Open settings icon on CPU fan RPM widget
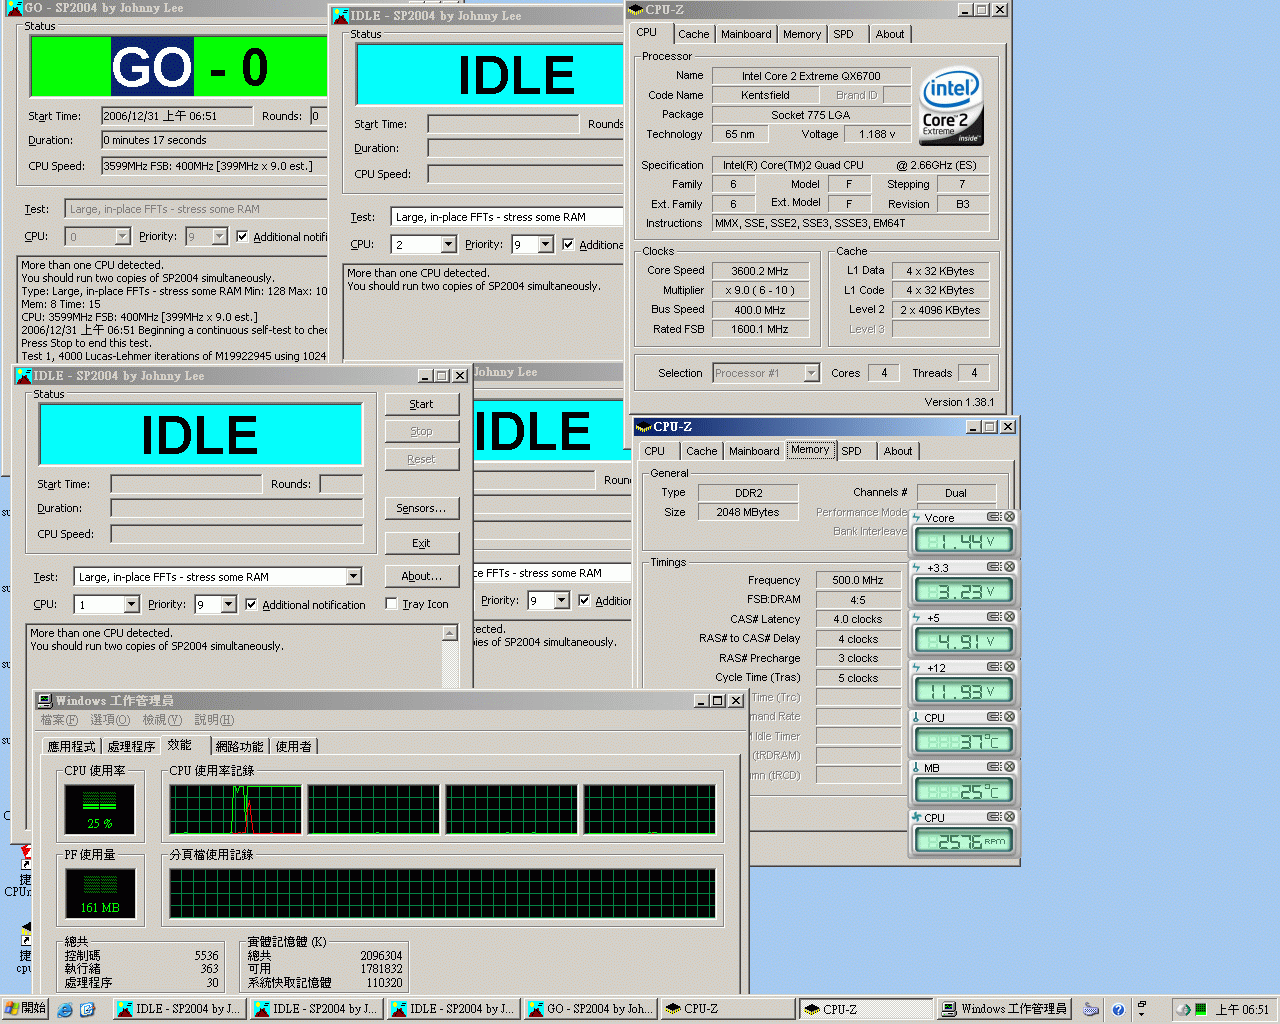Viewport: 1280px width, 1024px height. coord(994,817)
